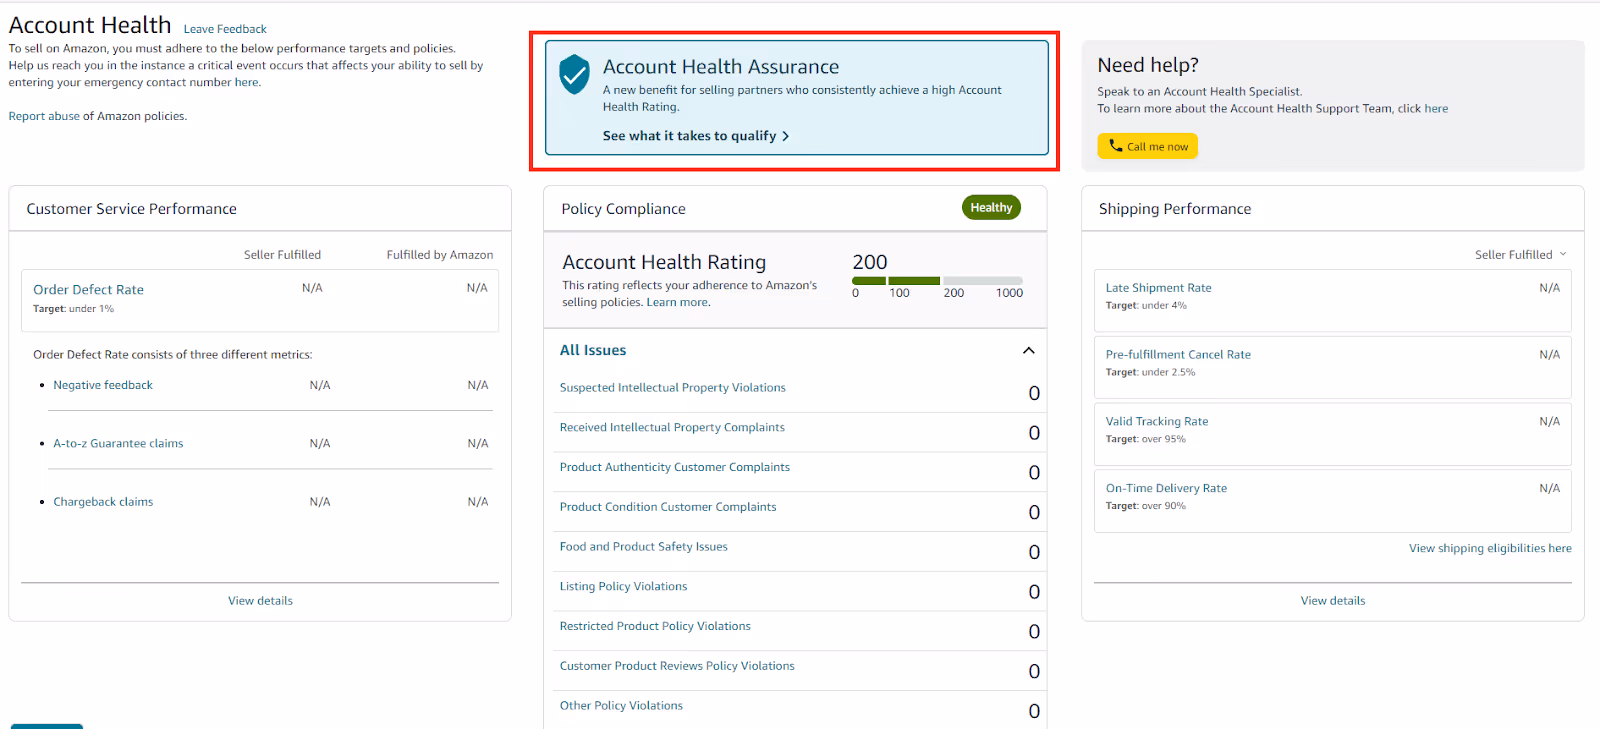Open the Late Shipment Rate metric
Viewport: 1600px width, 729px height.
(x=1158, y=288)
